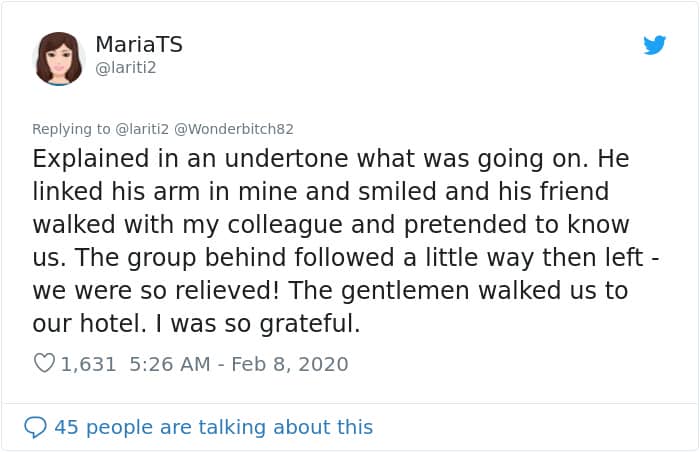Click the 1,631 likes count
This screenshot has height=452, width=700.
point(88,364)
